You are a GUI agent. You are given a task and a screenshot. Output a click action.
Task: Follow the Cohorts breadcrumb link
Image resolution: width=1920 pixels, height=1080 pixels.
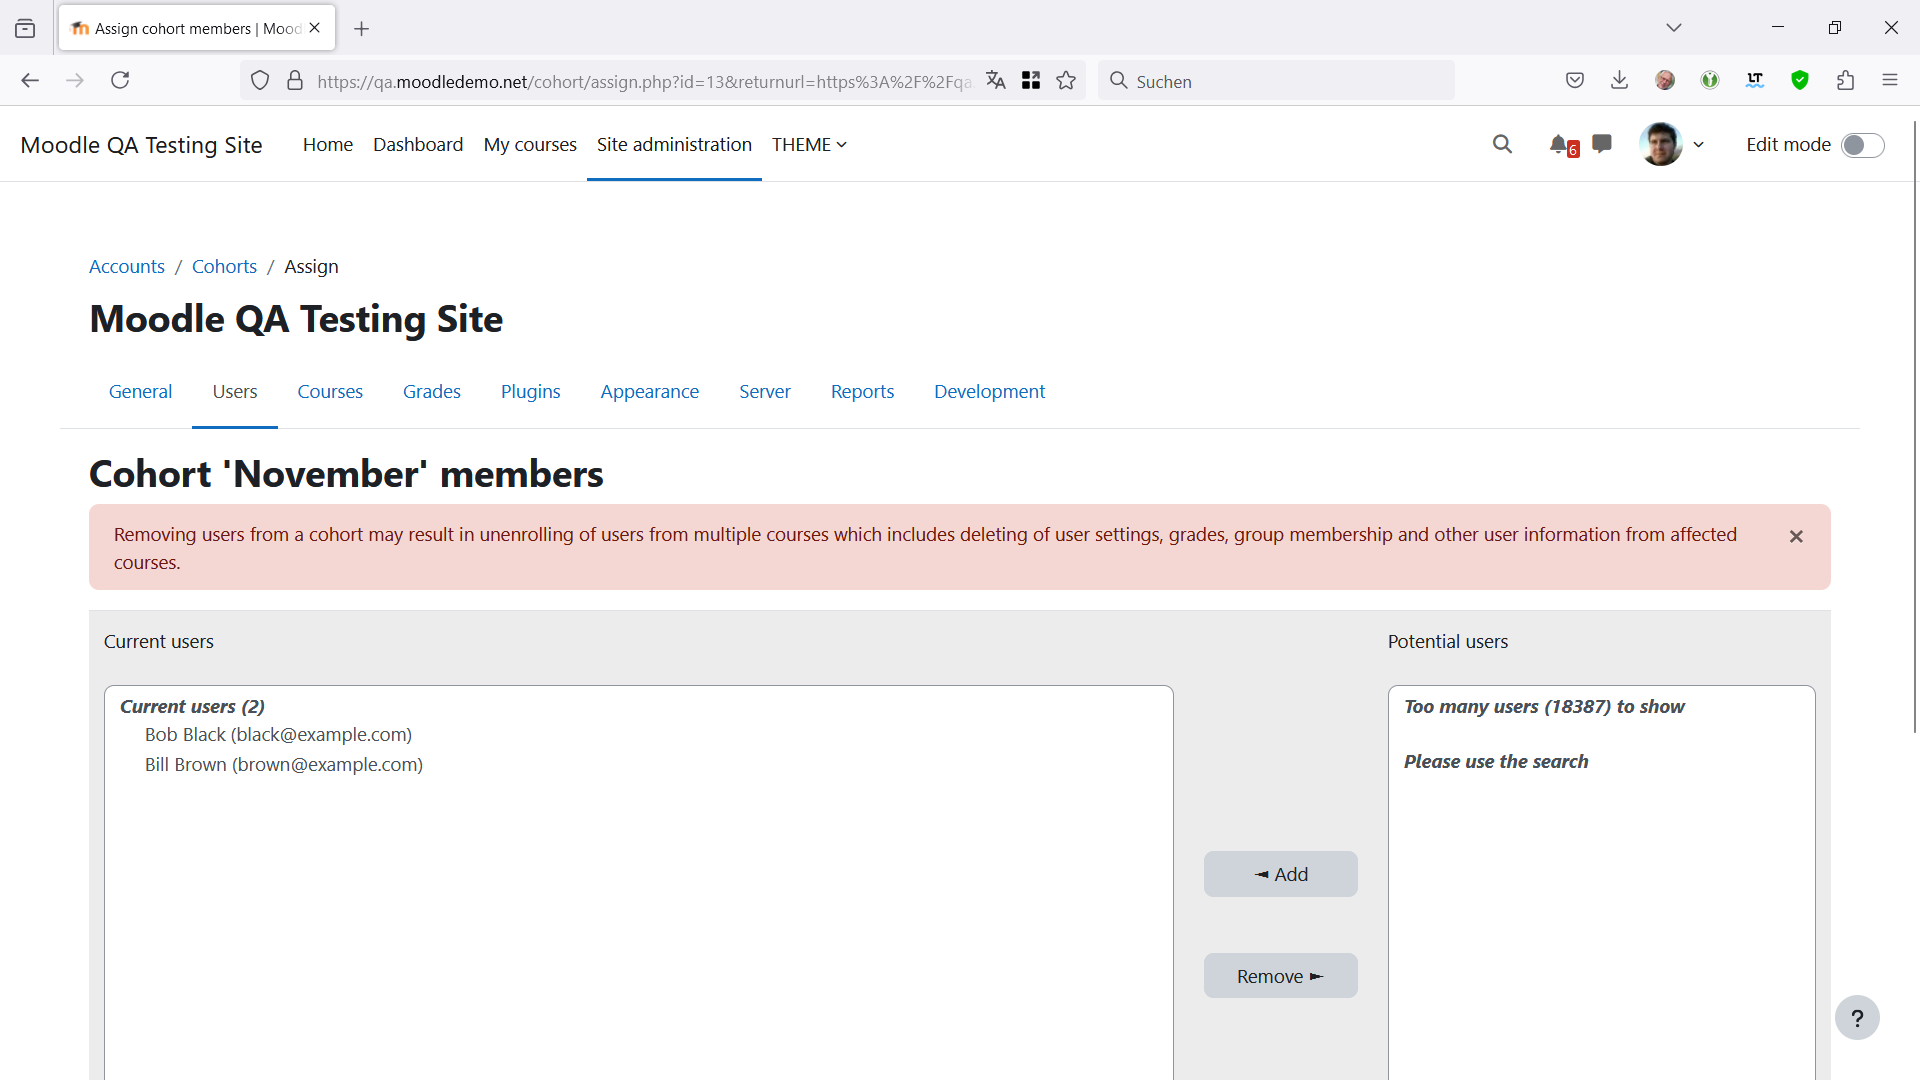pos(224,267)
